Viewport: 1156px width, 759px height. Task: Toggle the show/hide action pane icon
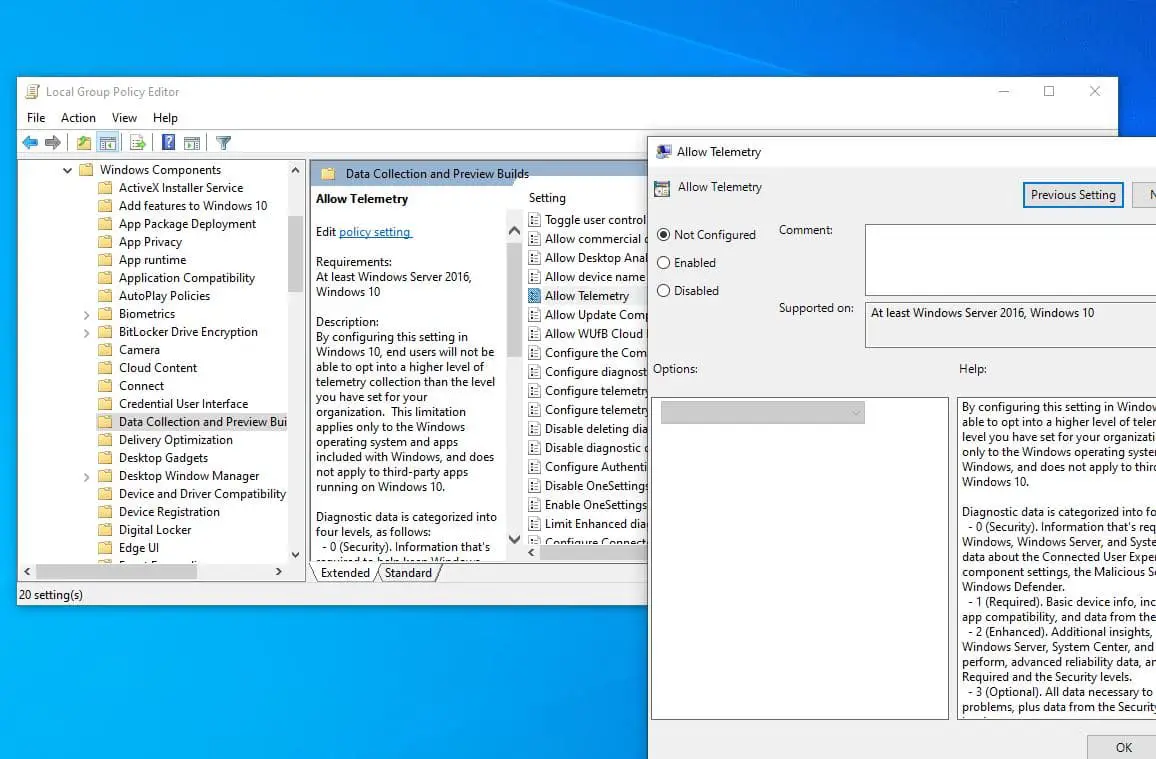pos(192,143)
